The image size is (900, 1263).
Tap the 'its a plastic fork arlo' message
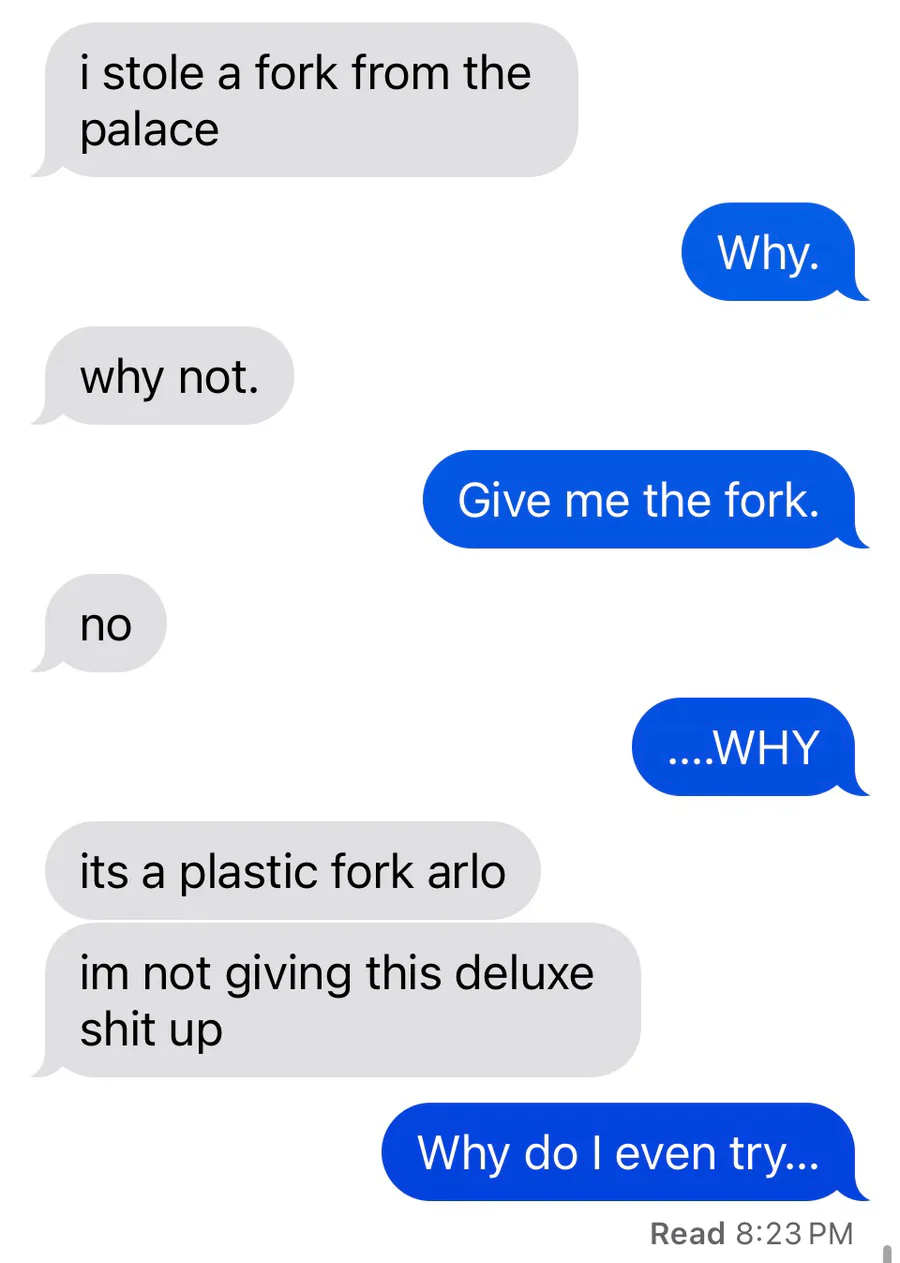tap(293, 871)
